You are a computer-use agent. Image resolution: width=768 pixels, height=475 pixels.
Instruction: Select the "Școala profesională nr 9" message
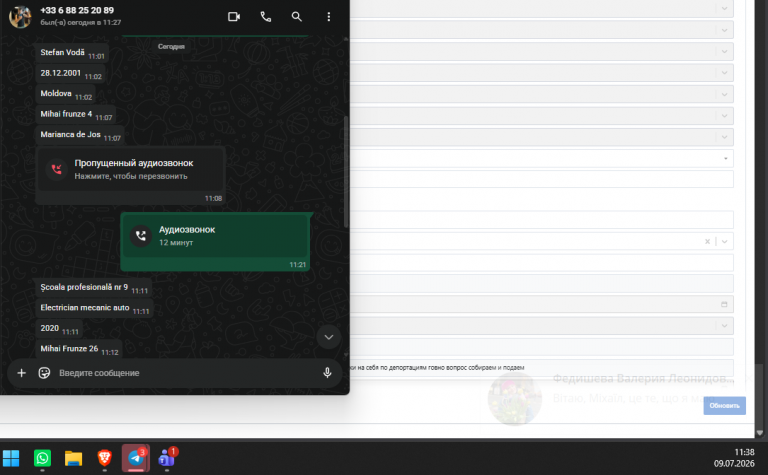94,288
